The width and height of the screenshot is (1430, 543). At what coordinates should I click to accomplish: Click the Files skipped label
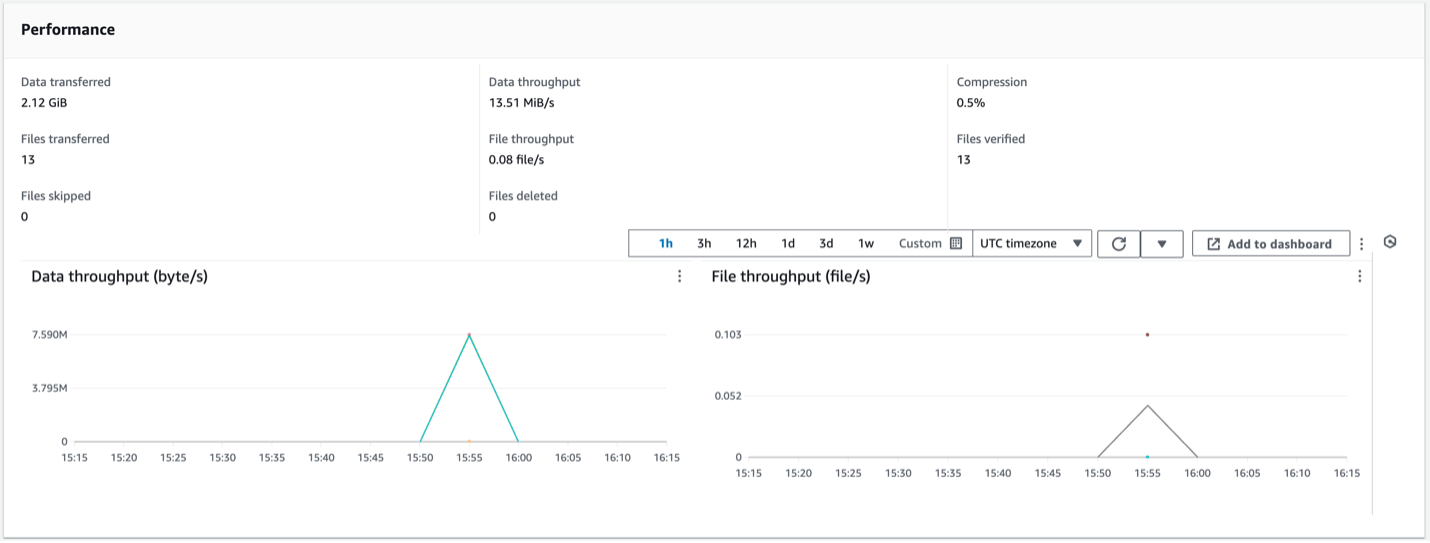pyautogui.click(x=56, y=196)
